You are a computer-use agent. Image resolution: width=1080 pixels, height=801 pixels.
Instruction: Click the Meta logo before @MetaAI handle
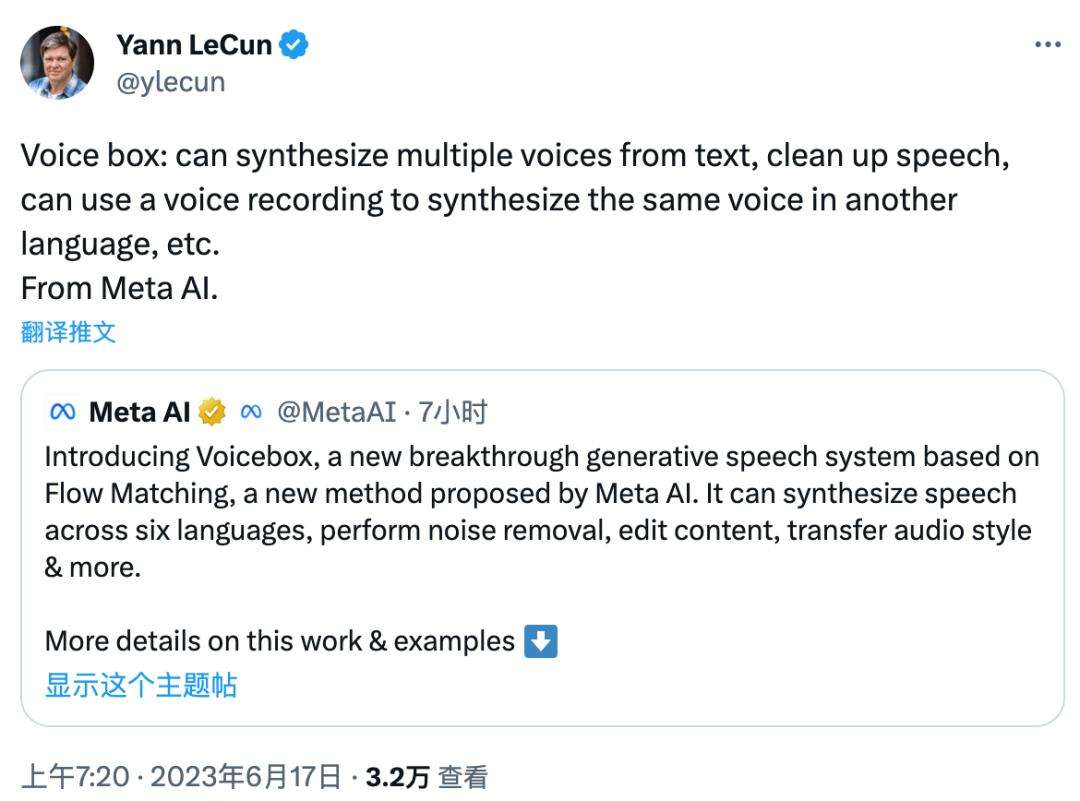(250, 410)
